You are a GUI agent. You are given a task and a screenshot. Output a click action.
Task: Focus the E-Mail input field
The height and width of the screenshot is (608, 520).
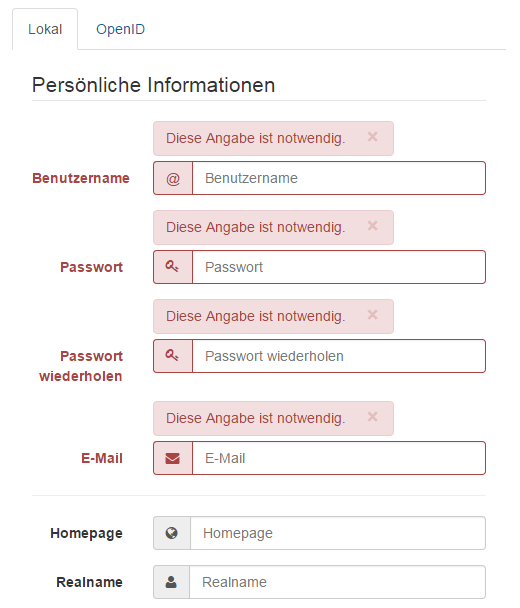tap(339, 458)
